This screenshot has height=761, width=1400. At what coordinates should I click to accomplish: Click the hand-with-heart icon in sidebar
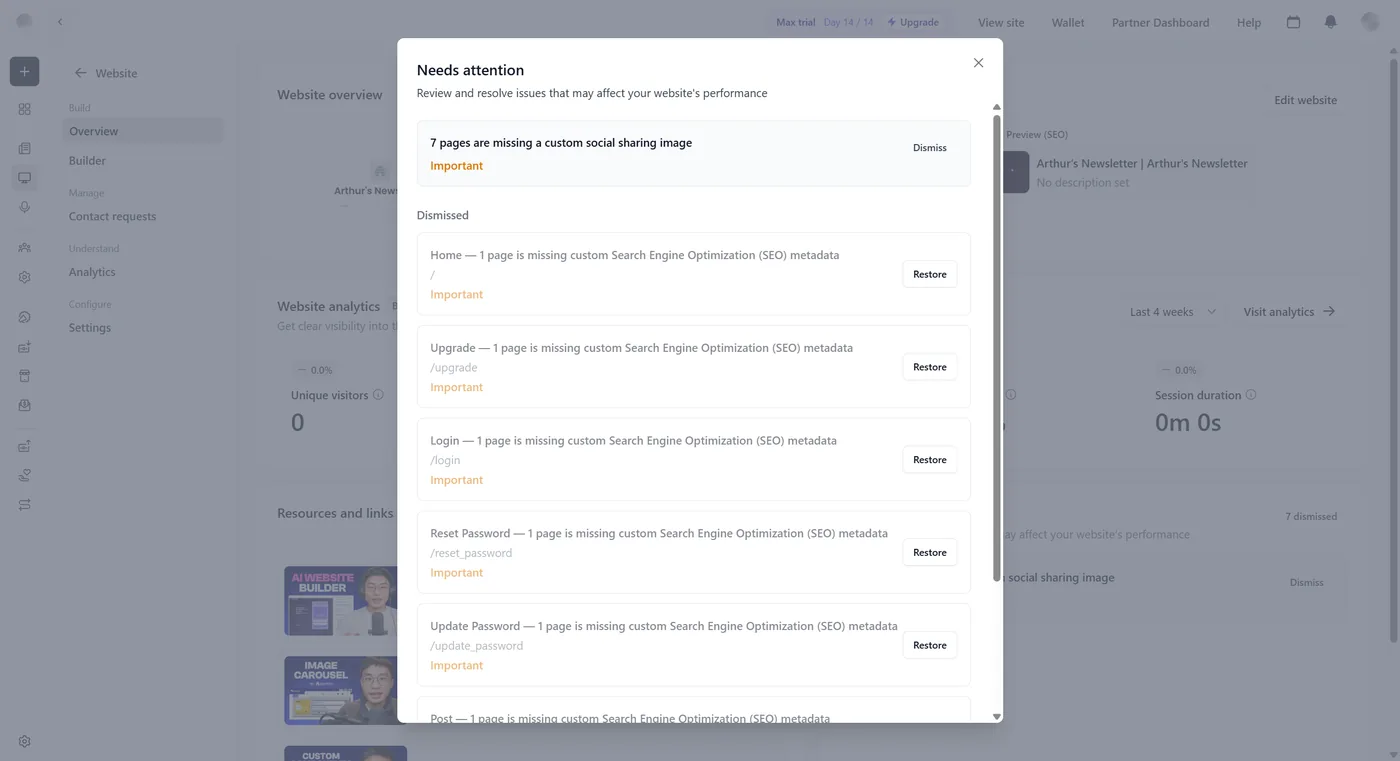[x=25, y=475]
